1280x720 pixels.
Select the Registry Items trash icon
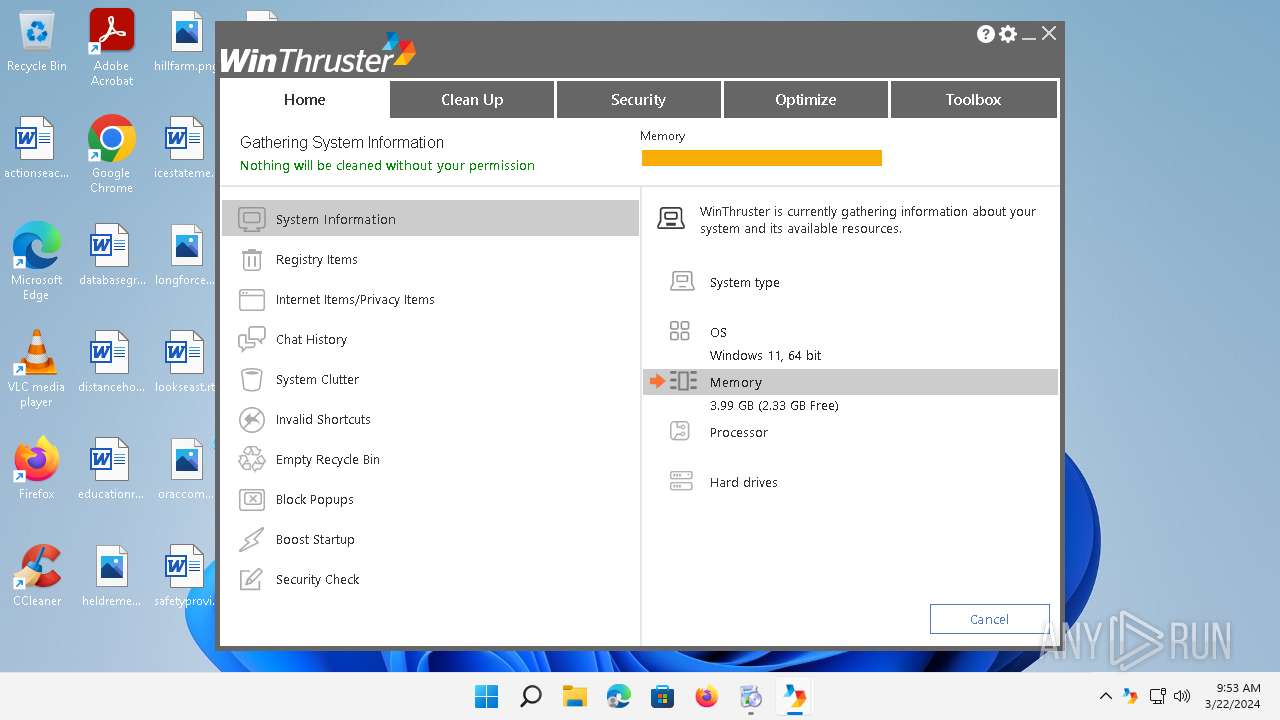pos(252,259)
